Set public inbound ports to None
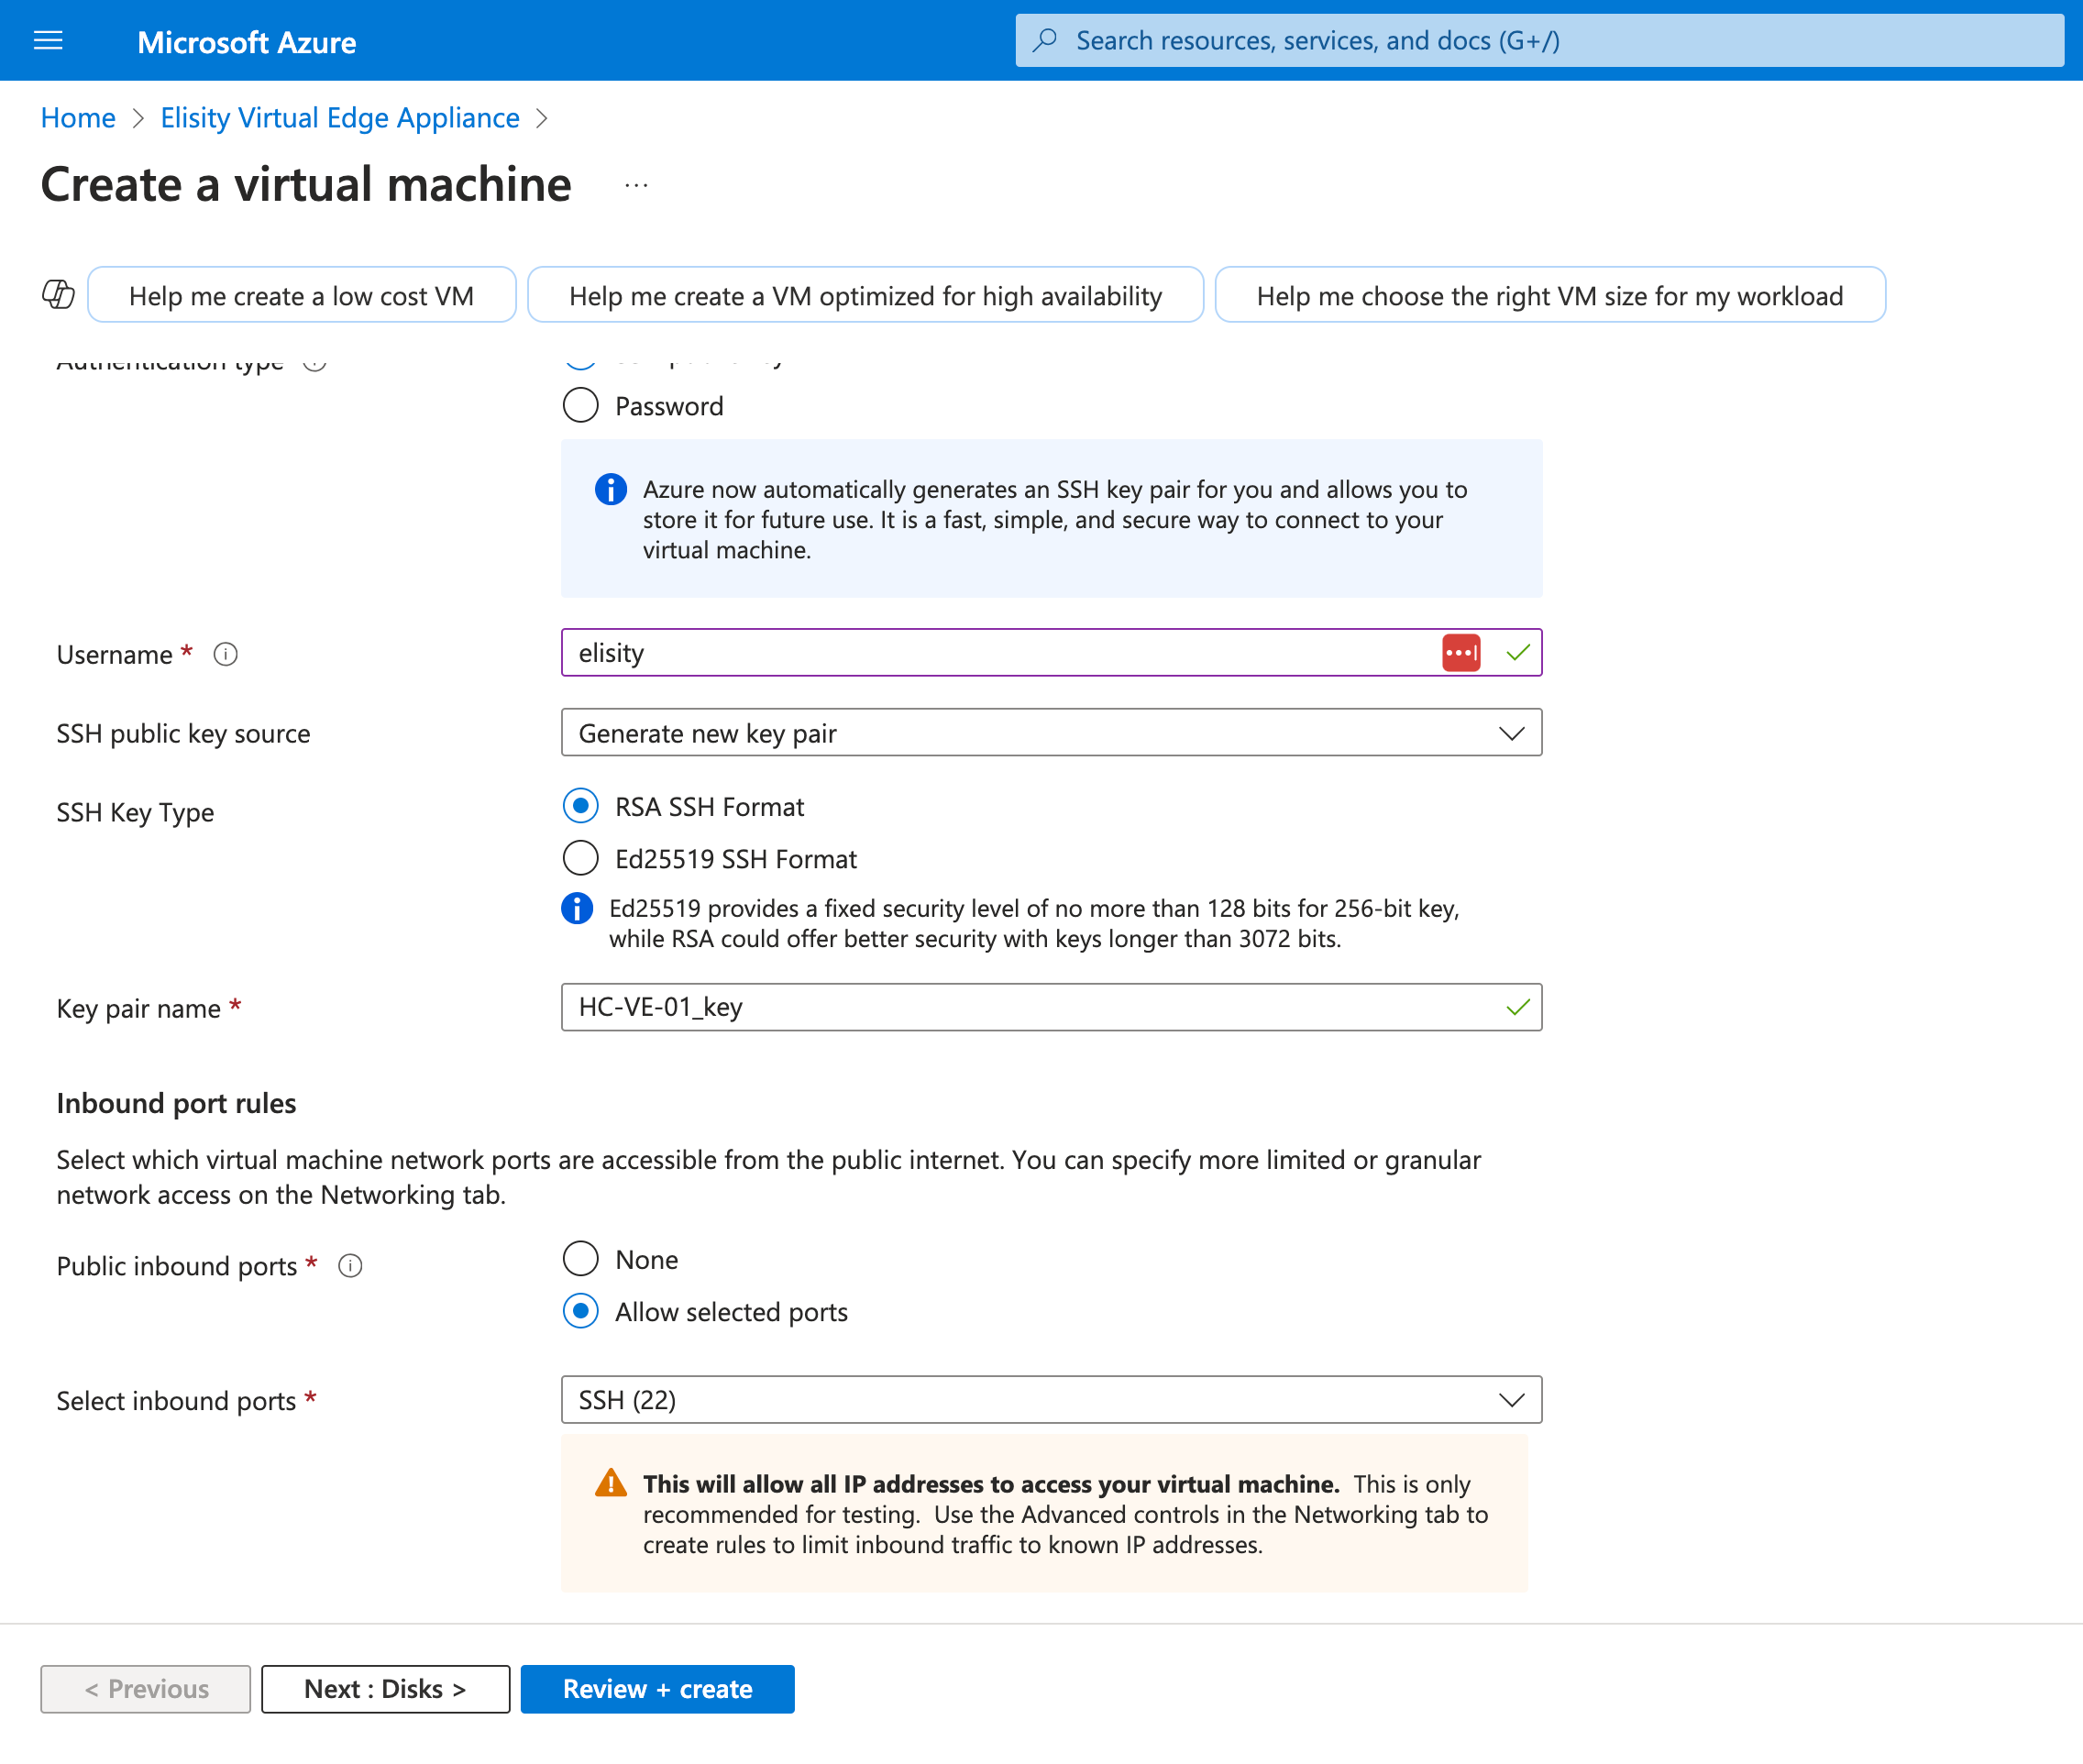This screenshot has height=1764, width=2083. (x=581, y=1259)
